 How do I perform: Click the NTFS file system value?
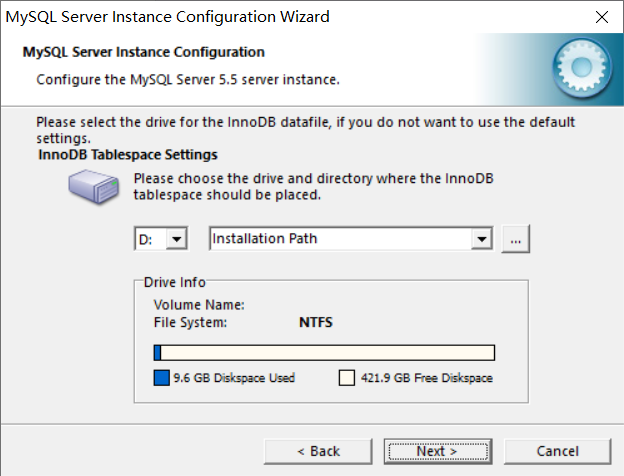tap(316, 322)
